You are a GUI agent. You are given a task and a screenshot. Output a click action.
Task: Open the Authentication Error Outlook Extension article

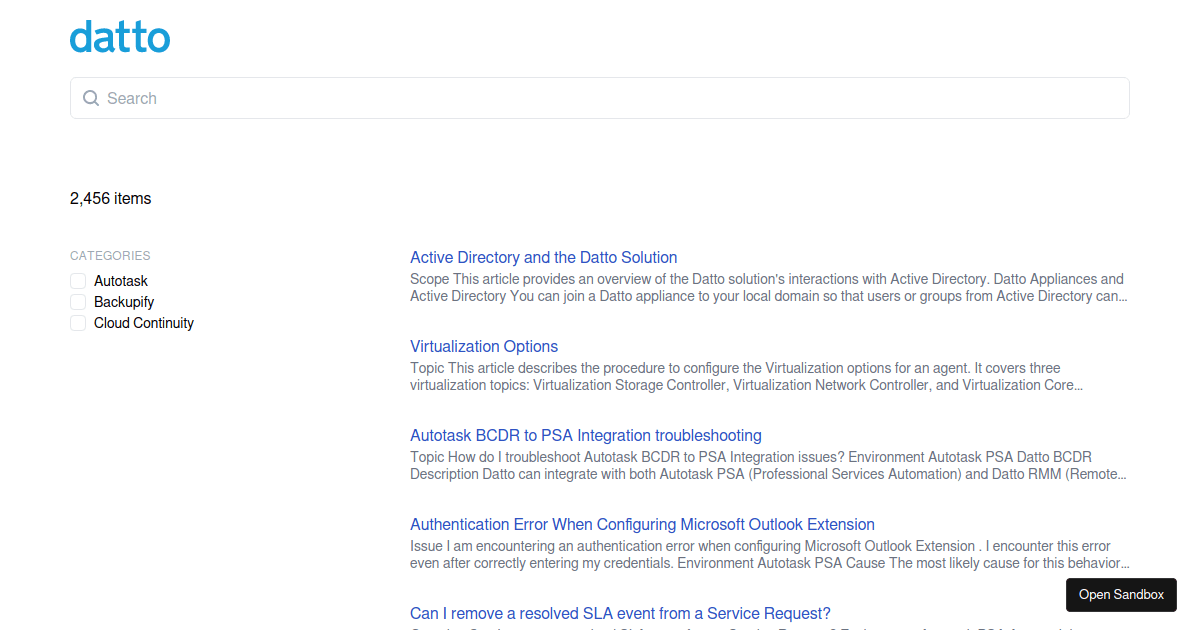(x=642, y=524)
